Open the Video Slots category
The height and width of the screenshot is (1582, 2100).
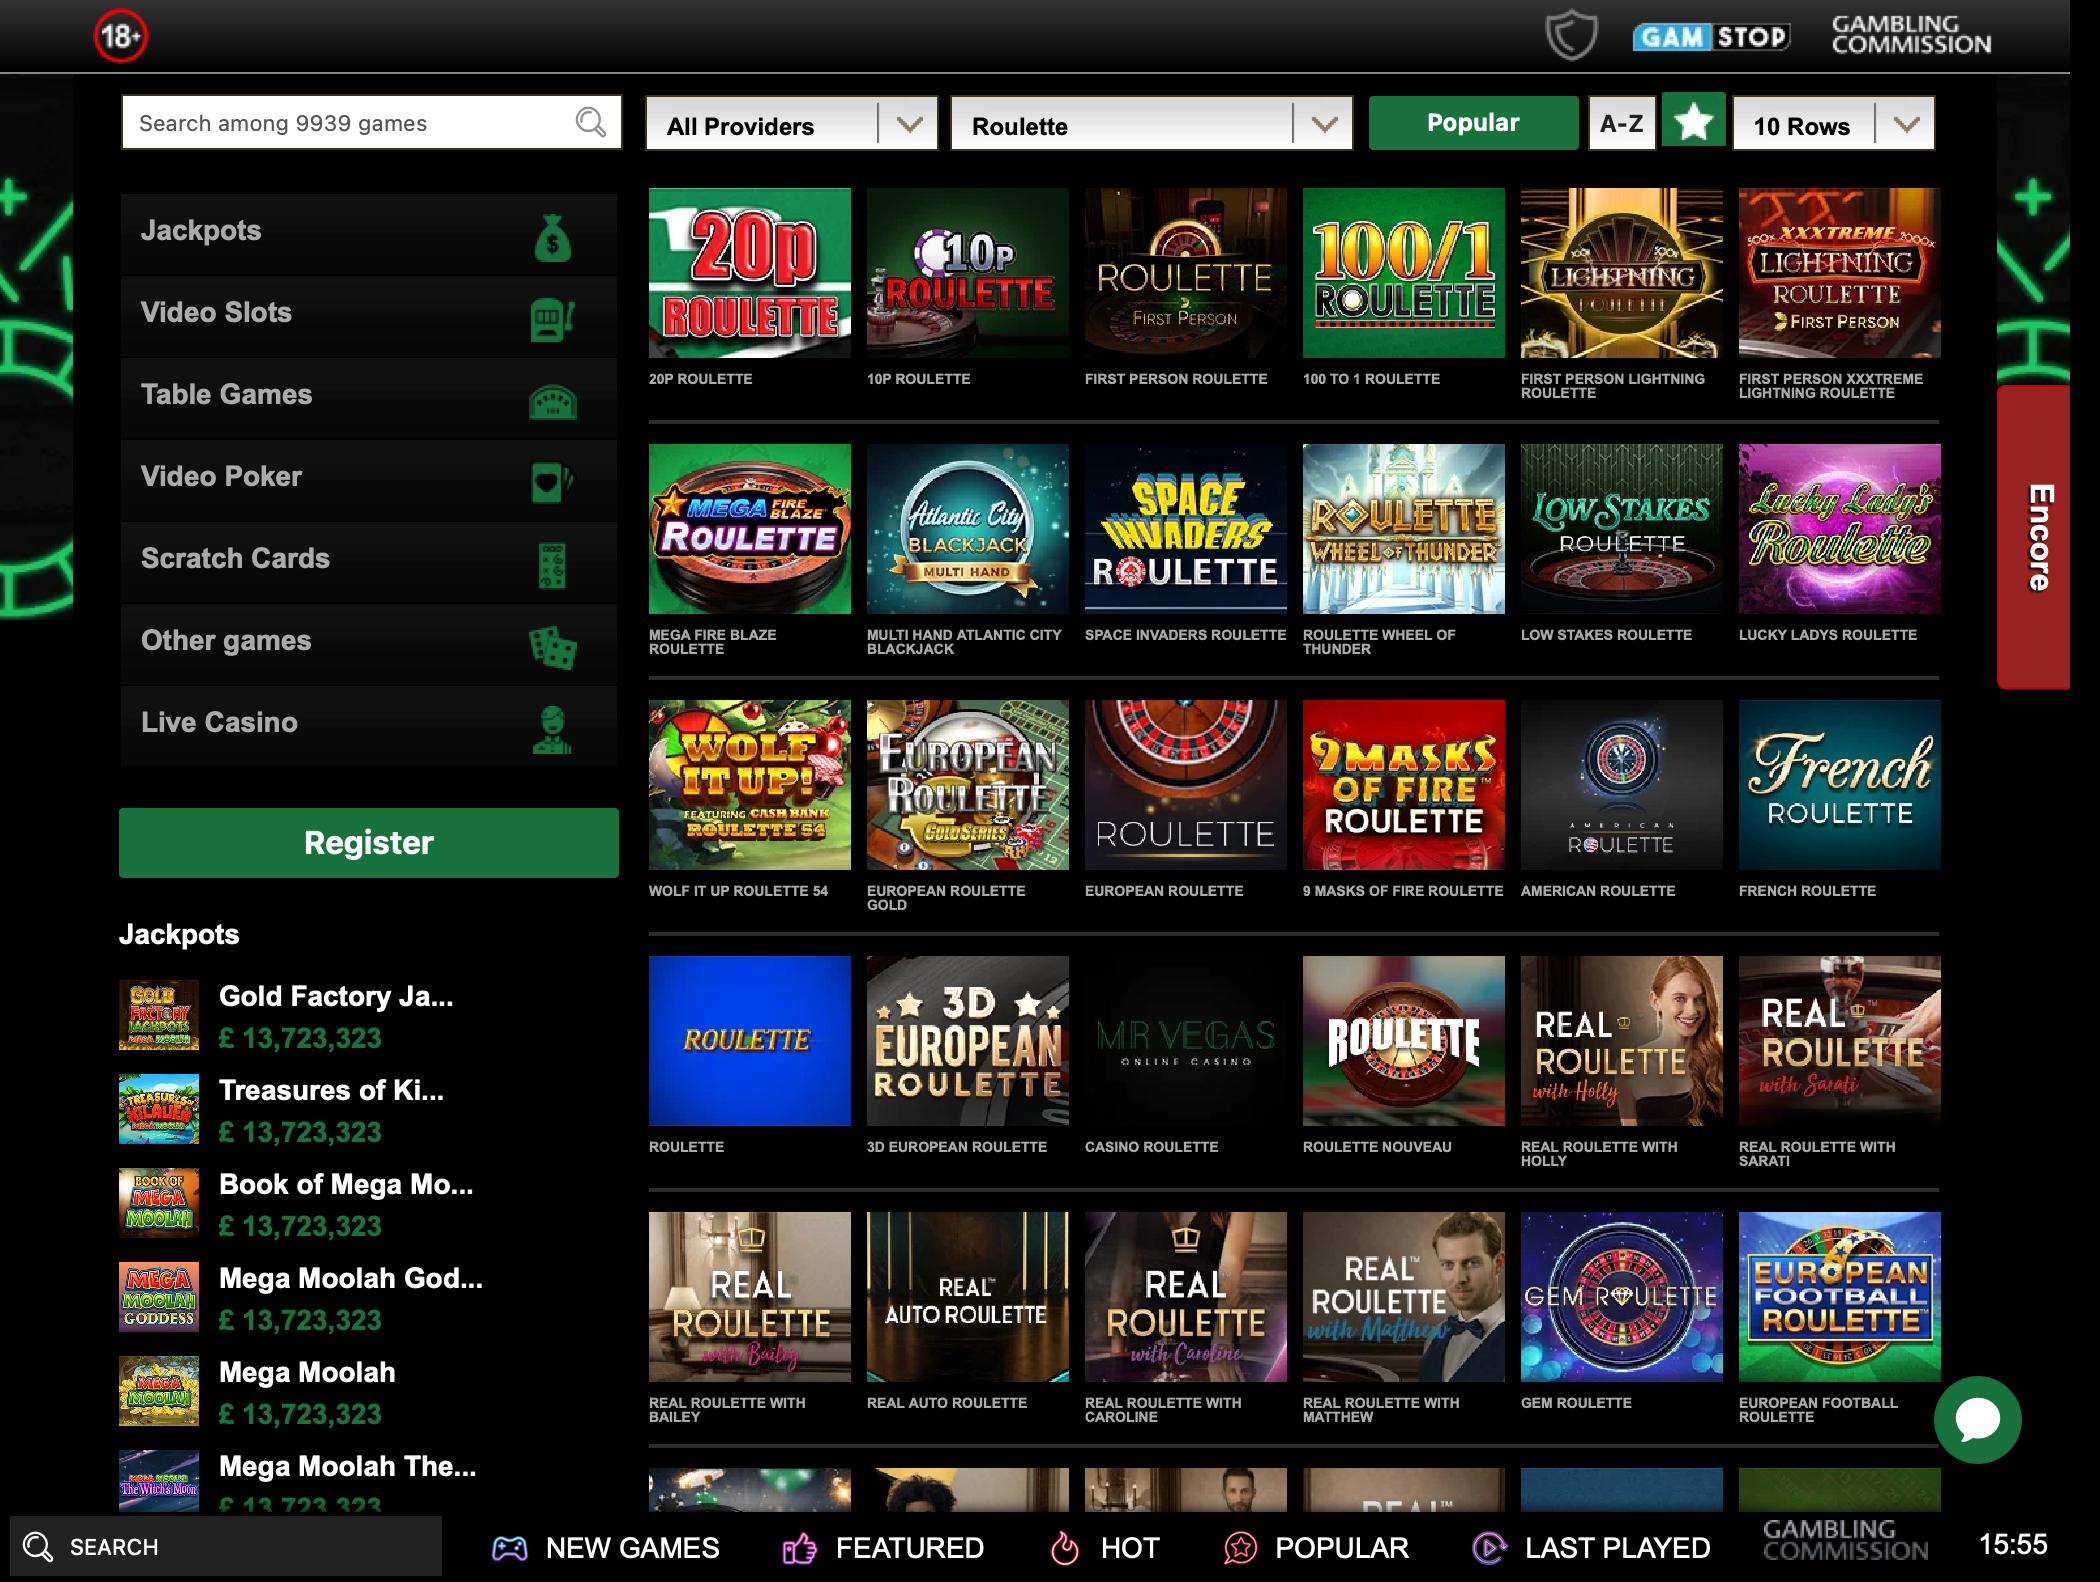pos(369,313)
